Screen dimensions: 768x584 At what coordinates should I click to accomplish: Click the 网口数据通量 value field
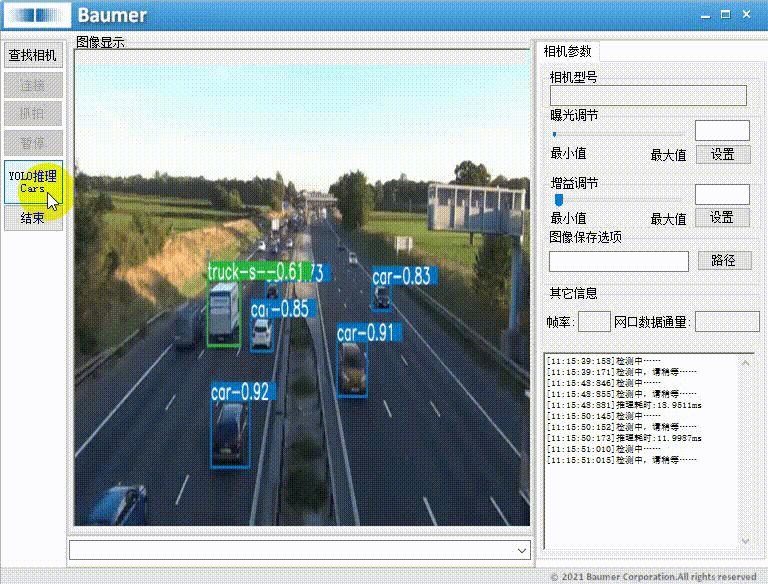(727, 322)
